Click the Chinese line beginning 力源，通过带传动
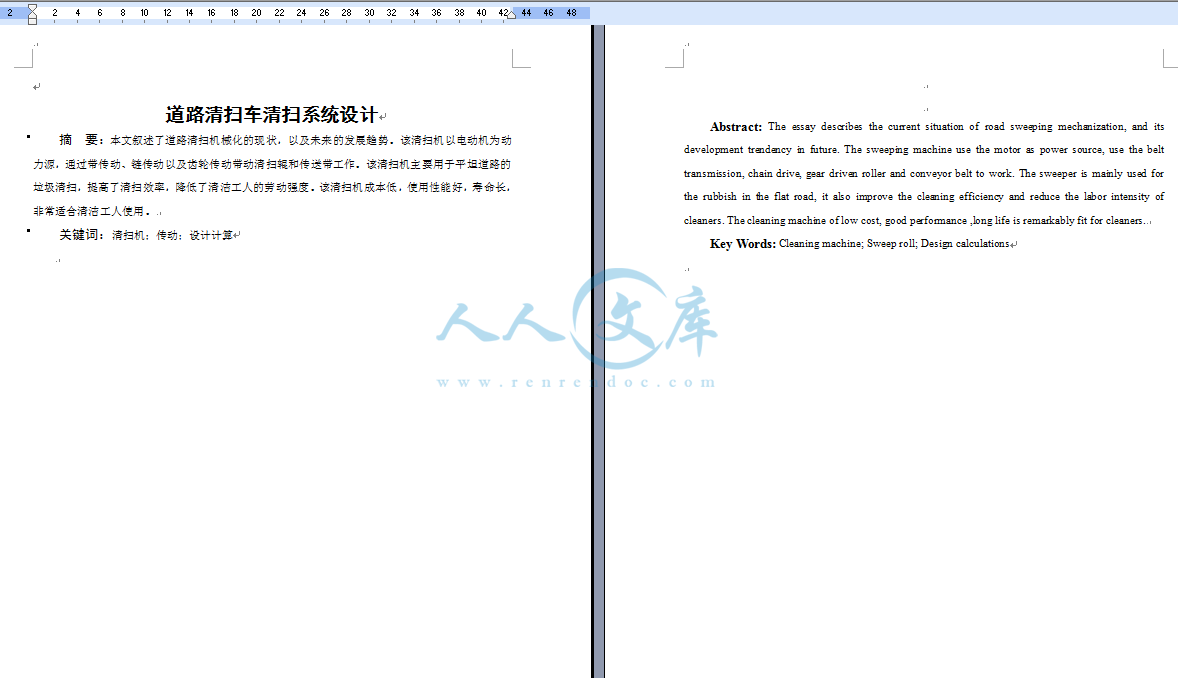 coord(272,164)
